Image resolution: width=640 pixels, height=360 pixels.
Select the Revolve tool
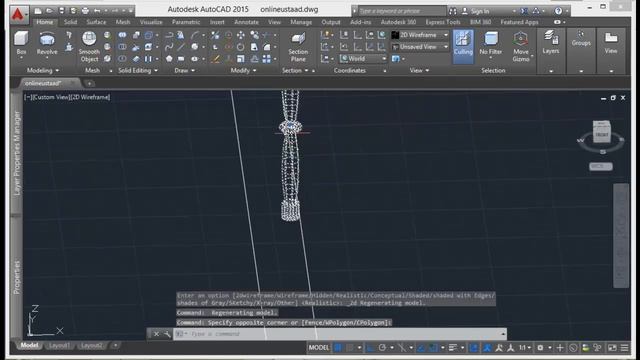[47, 44]
